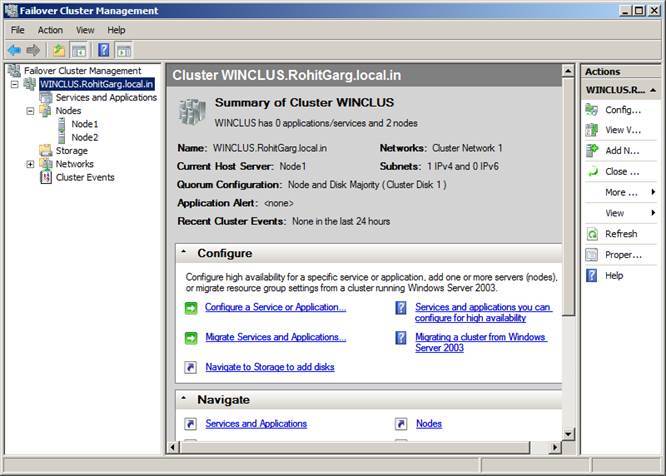
Task: Click the green arrow icon beside Migrate Services
Action: (x=191, y=338)
